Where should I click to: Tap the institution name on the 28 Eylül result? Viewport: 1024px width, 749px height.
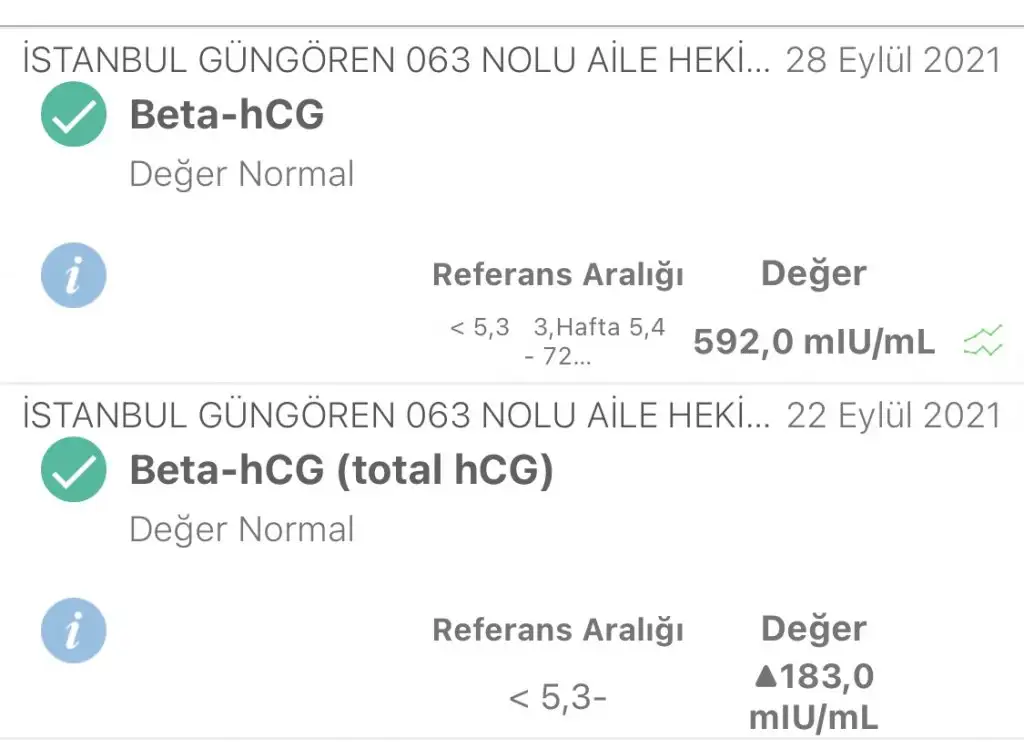[x=396, y=60]
